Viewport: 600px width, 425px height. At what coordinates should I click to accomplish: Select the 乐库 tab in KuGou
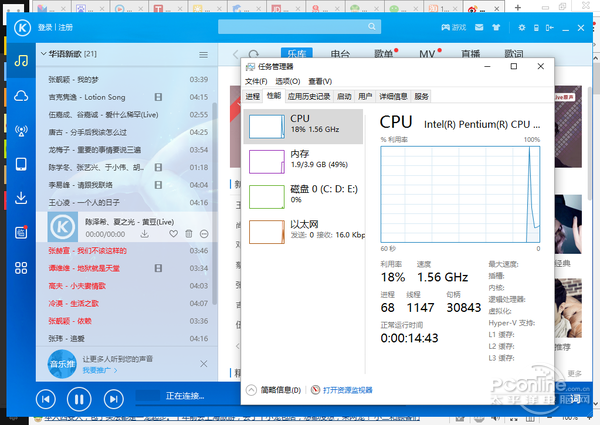[x=297, y=54]
